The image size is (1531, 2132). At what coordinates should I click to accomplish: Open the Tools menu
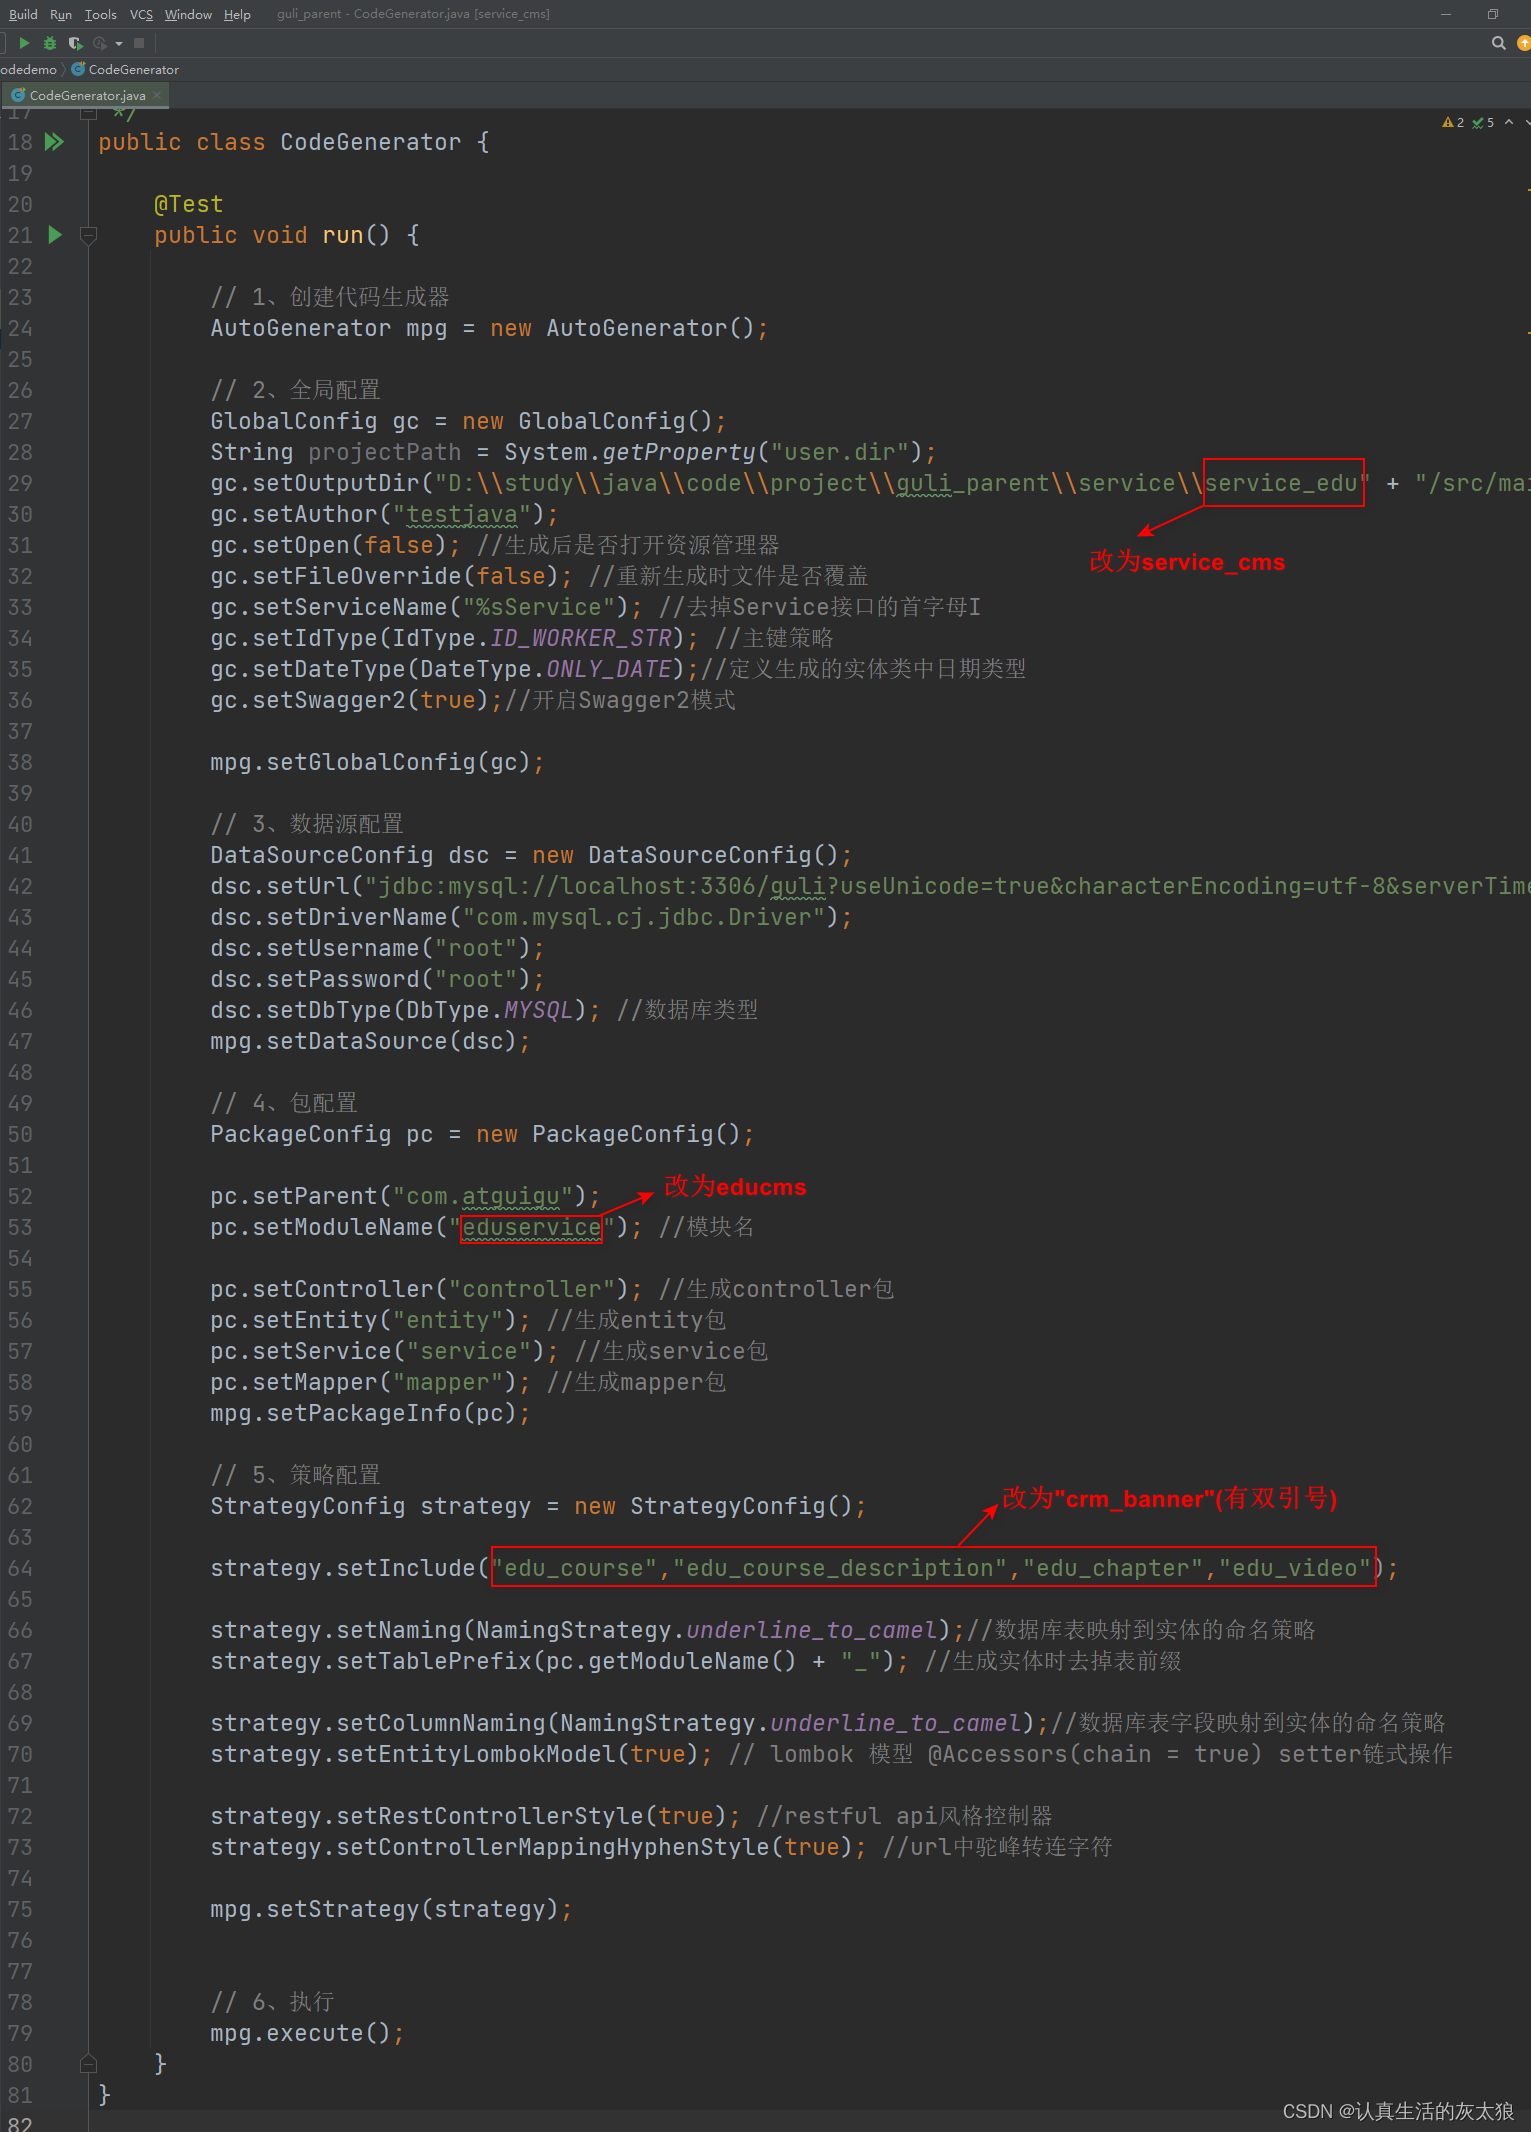coord(101,14)
